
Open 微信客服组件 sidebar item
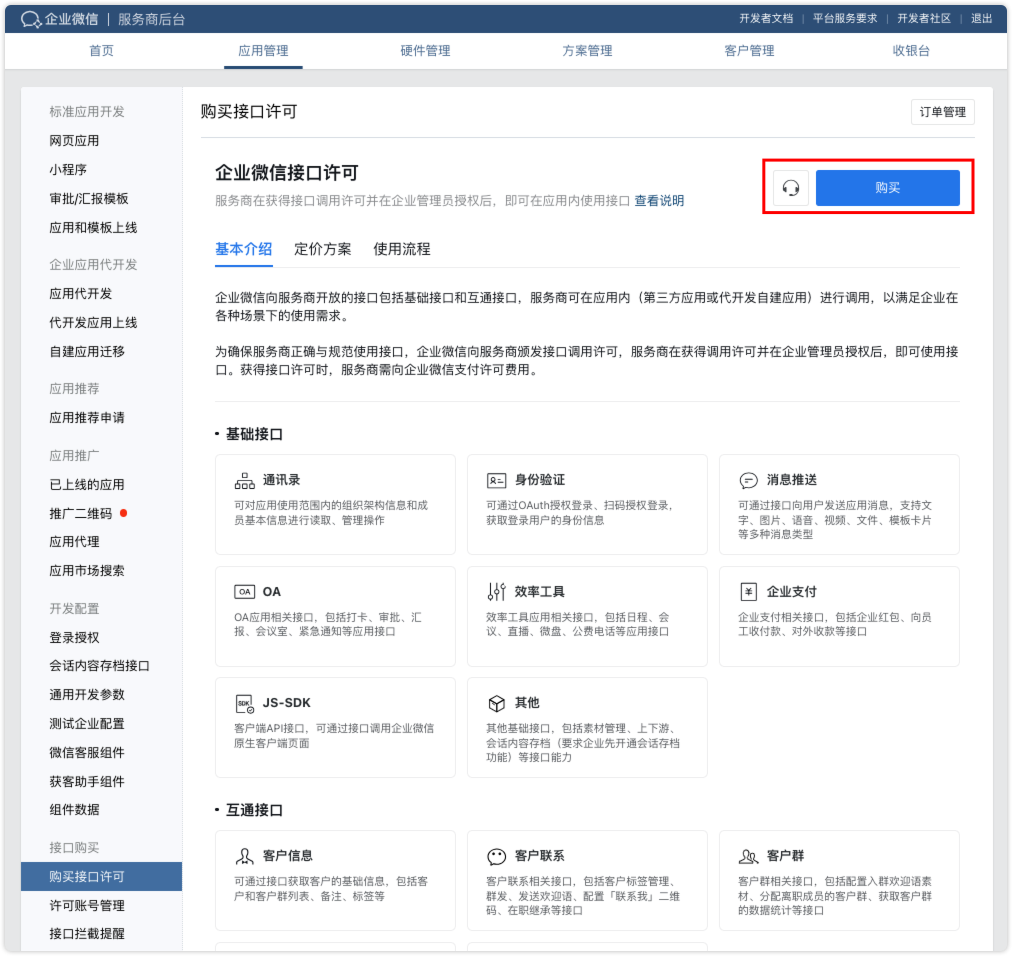pyautogui.click(x=87, y=753)
